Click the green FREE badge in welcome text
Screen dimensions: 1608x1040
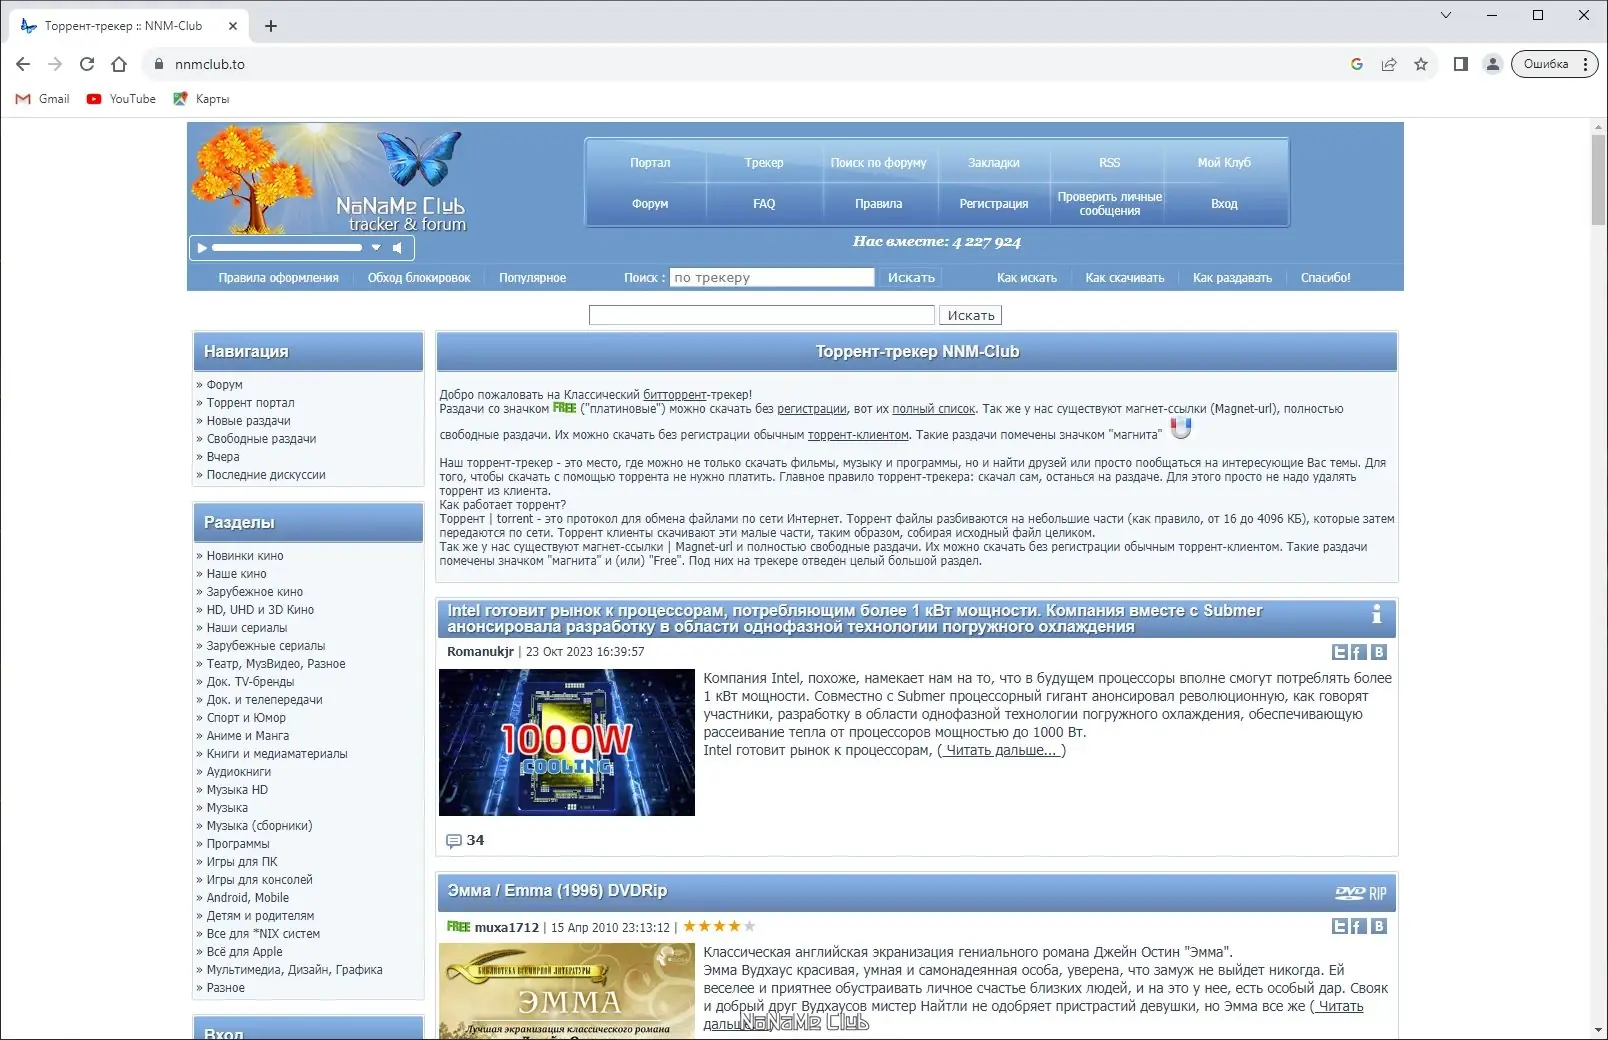point(565,408)
